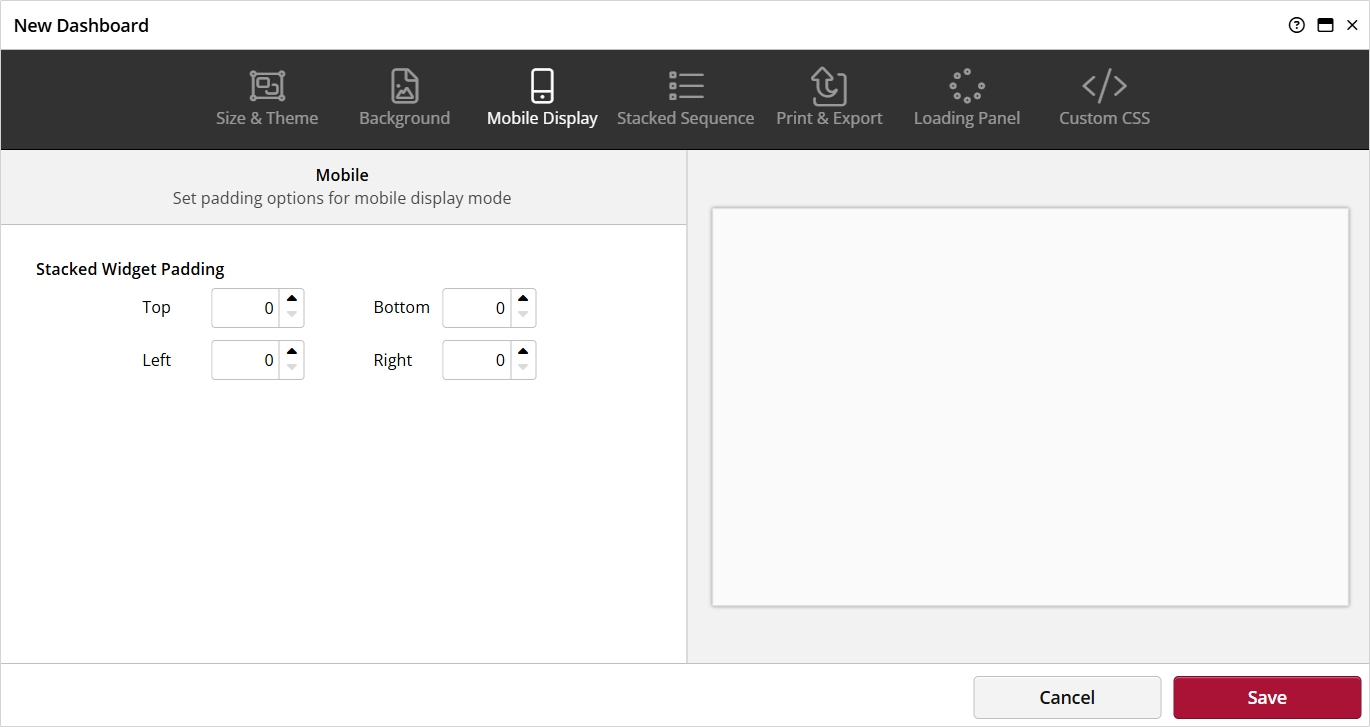Increase the Bottom padding value

[x=523, y=299]
